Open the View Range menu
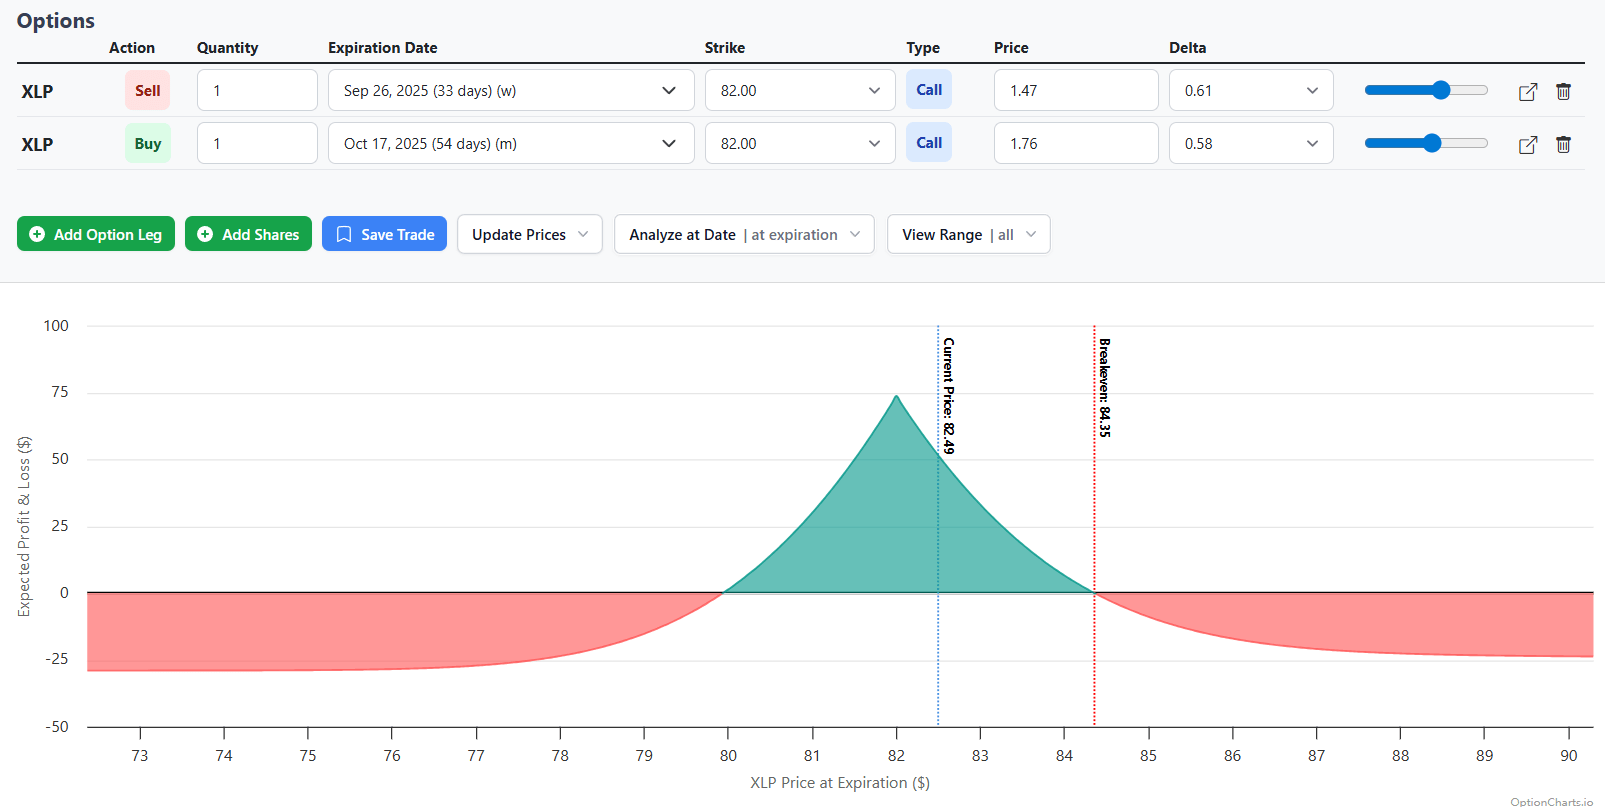1605x807 pixels. (968, 235)
